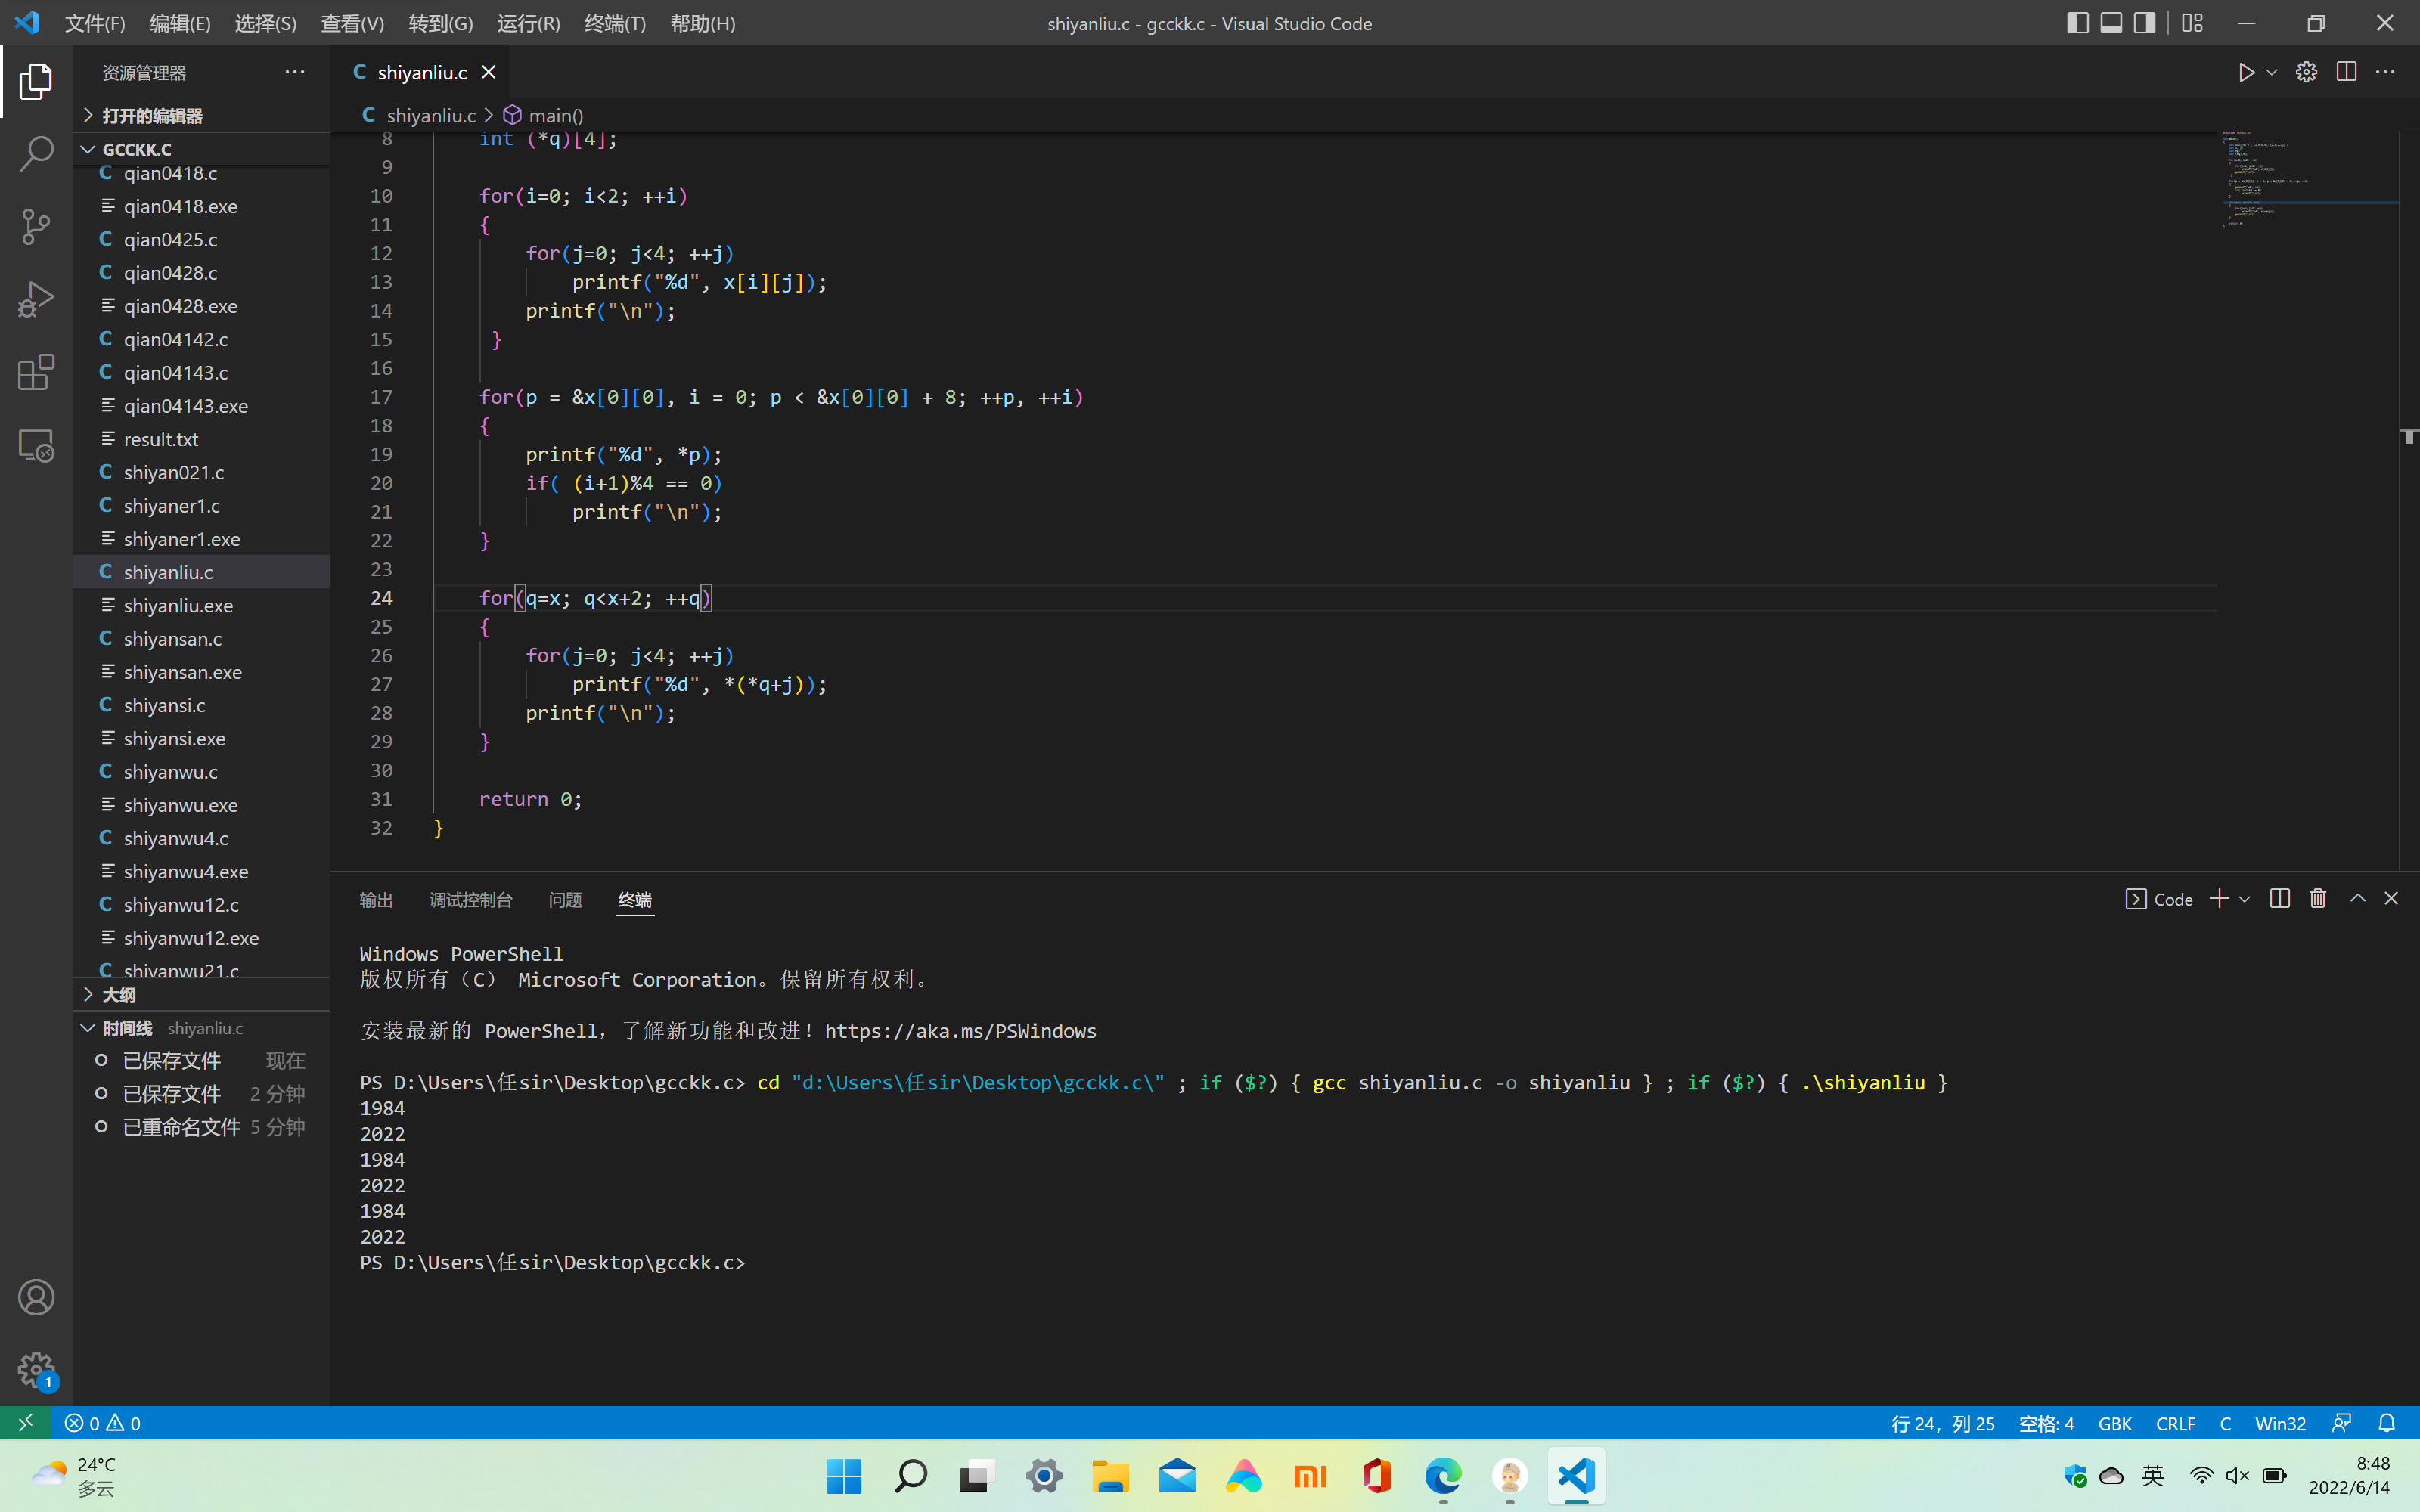Open Explorer views and more actions ellipsis
Image resolution: width=2420 pixels, height=1512 pixels.
pyautogui.click(x=294, y=72)
